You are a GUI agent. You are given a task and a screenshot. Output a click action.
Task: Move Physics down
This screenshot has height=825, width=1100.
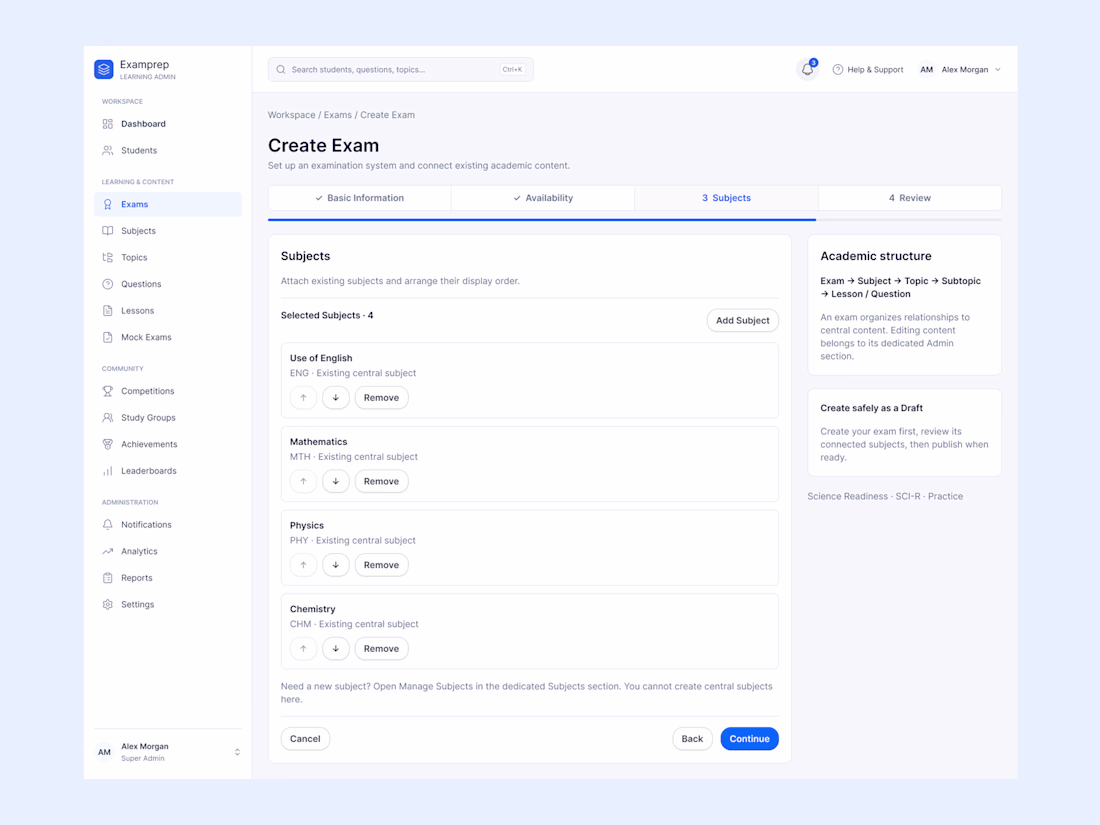point(336,565)
